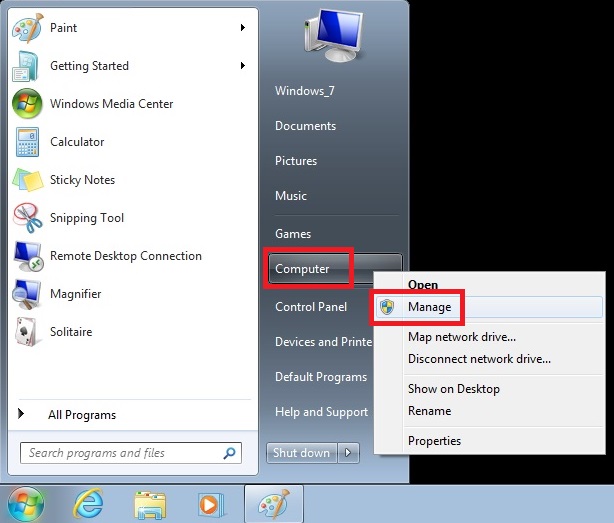Expand the All Programs arrow

22,413
